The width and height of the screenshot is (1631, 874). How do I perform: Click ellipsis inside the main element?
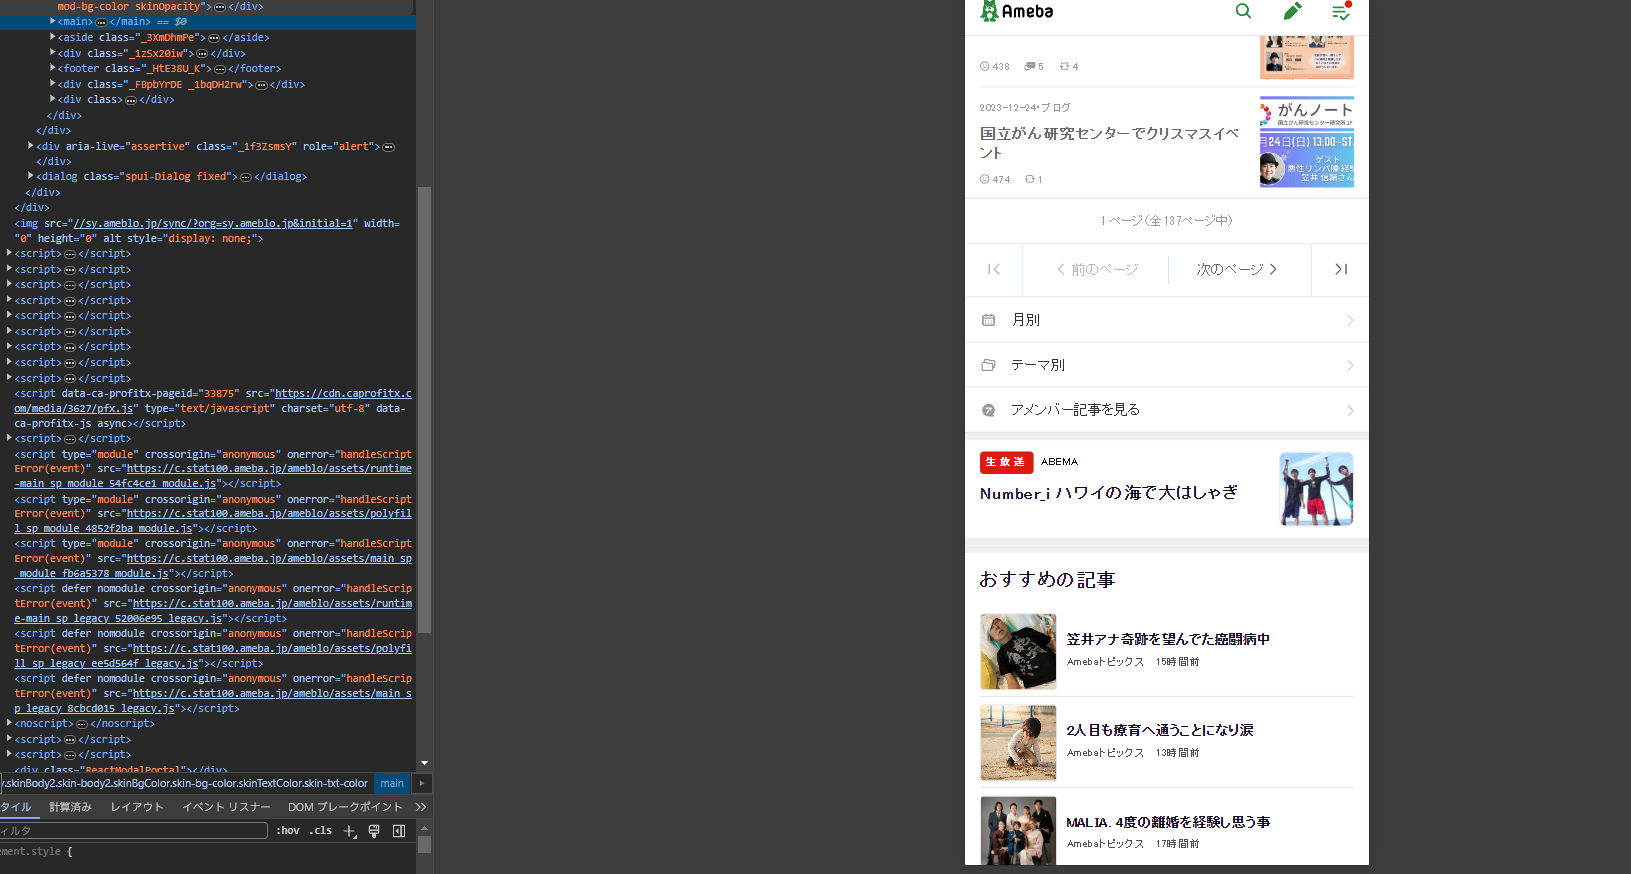coord(101,22)
